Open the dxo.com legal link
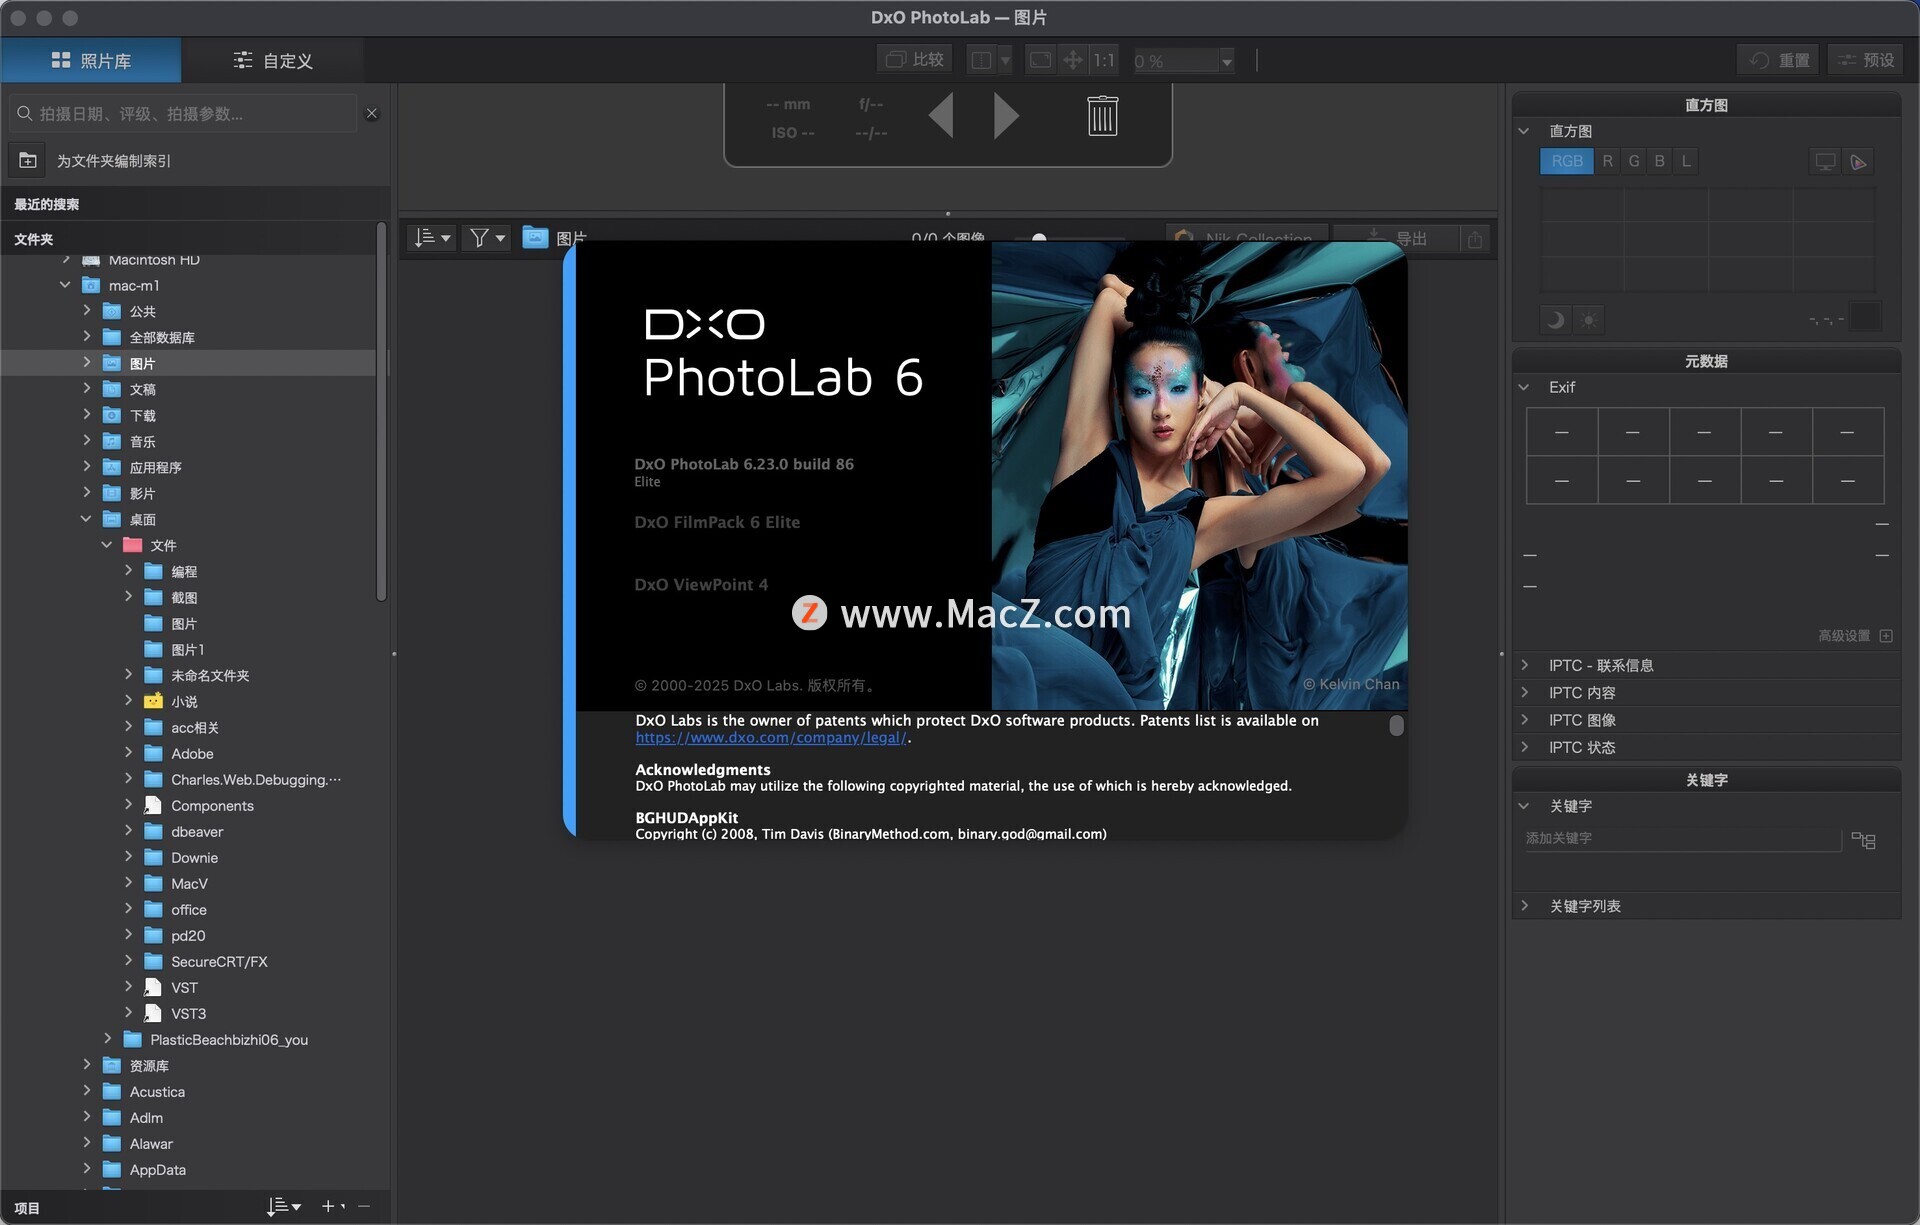 (x=771, y=738)
